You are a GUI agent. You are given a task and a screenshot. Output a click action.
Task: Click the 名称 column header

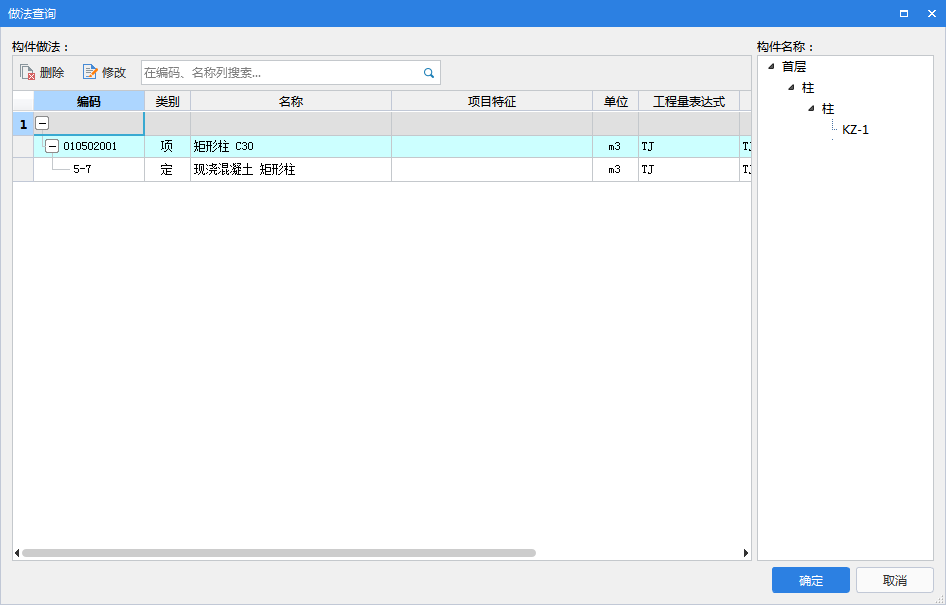pos(290,102)
